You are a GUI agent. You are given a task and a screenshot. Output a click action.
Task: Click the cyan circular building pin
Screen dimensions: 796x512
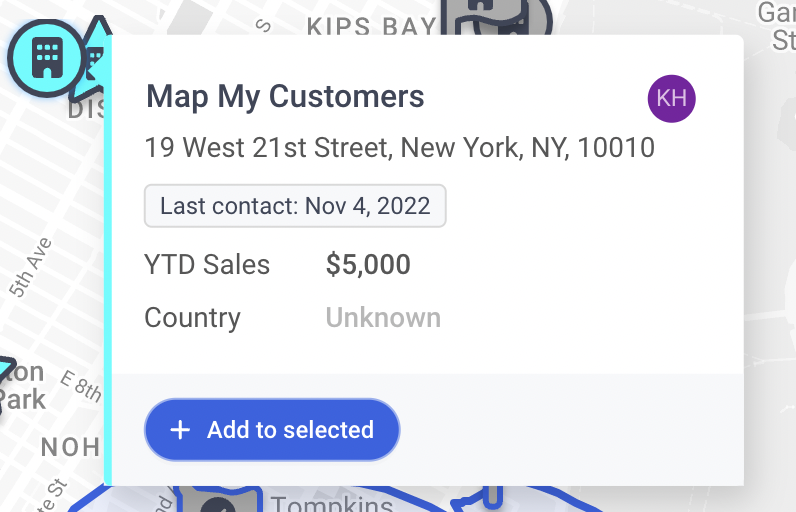(47, 58)
